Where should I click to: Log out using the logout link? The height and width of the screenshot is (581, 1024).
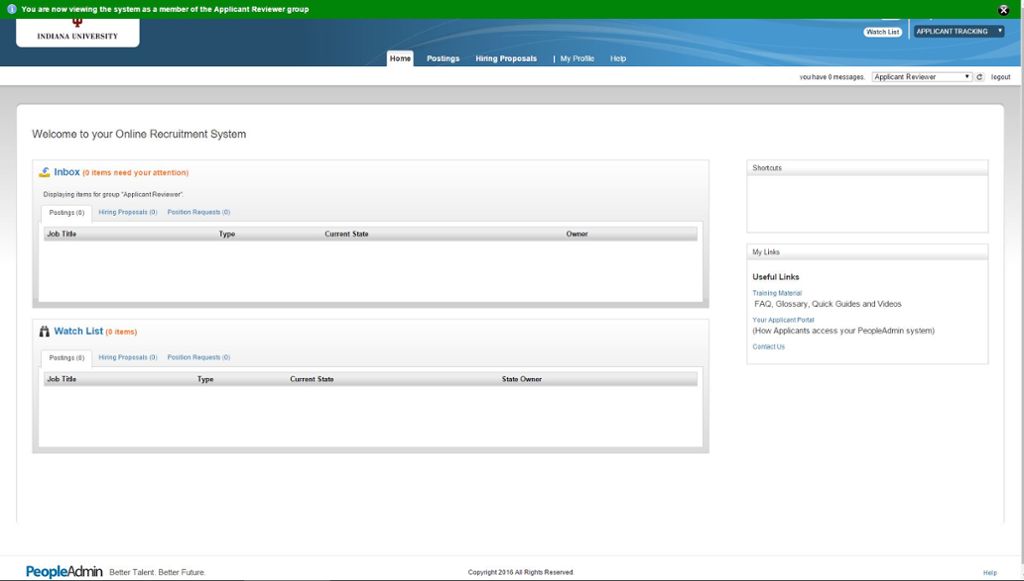coord(1000,77)
